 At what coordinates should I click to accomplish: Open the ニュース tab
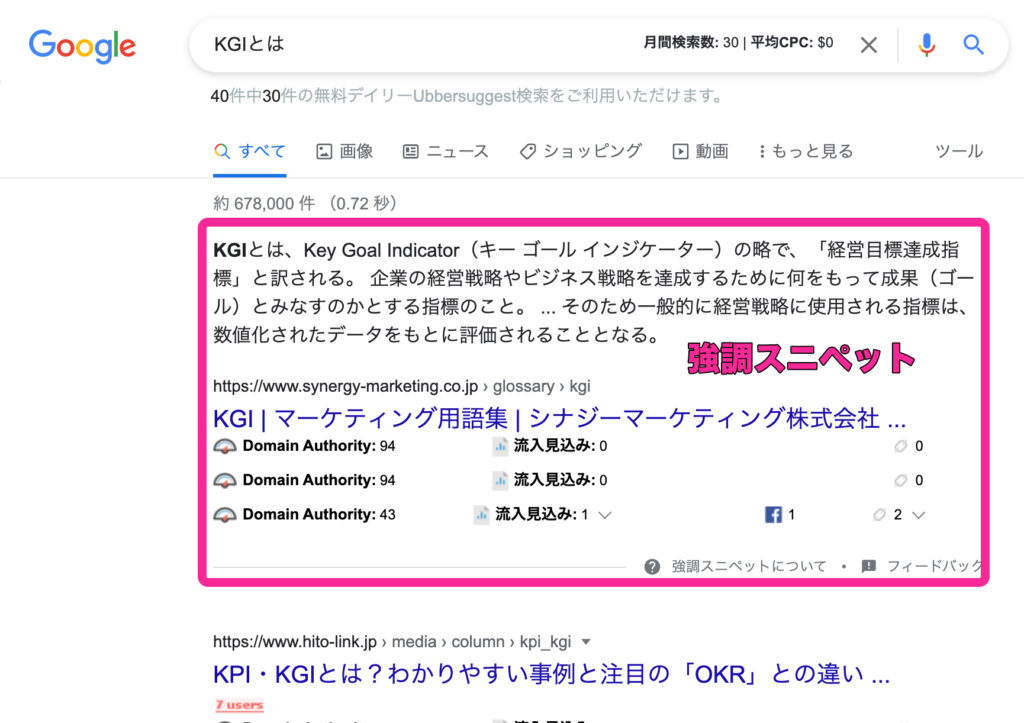(446, 152)
